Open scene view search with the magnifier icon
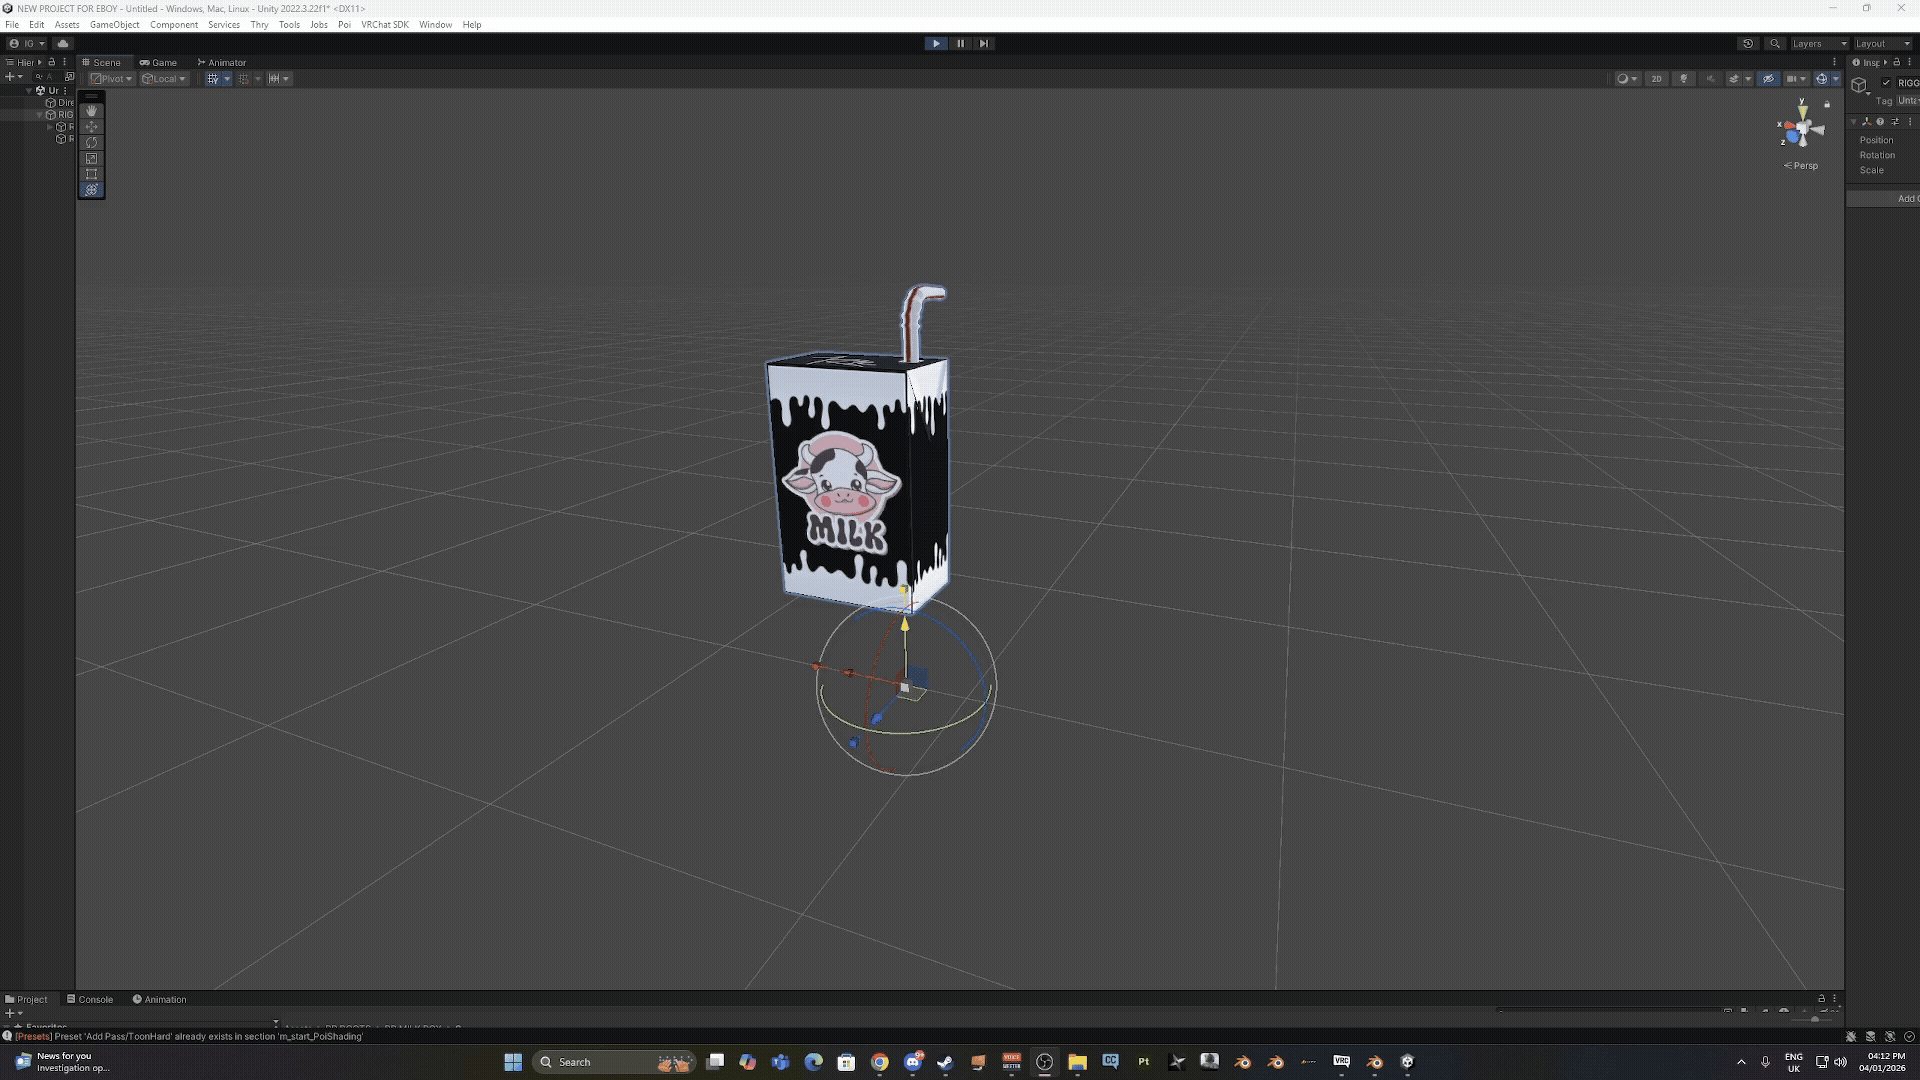The image size is (1920, 1080). (x=1775, y=44)
